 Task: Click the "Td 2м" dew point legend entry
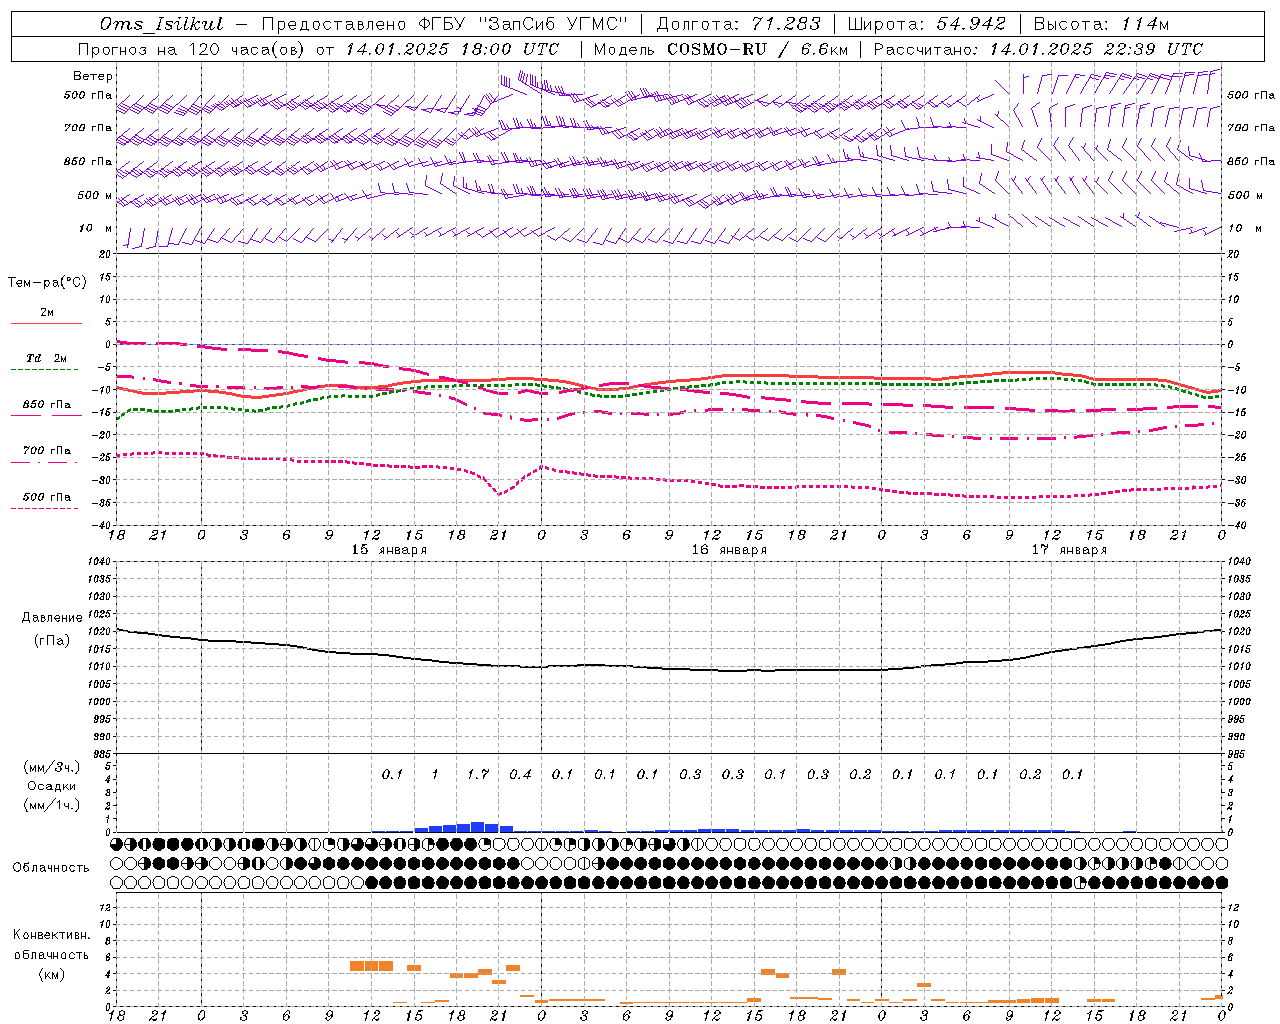46,358
